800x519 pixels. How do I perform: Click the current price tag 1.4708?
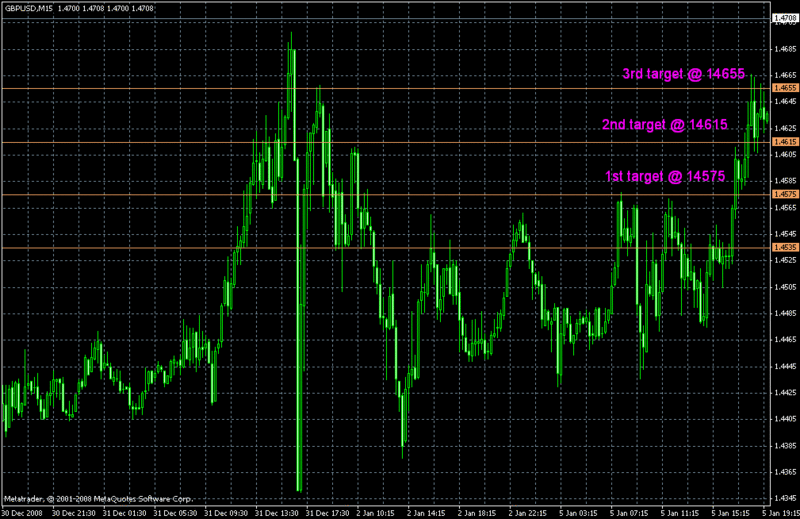pos(785,18)
